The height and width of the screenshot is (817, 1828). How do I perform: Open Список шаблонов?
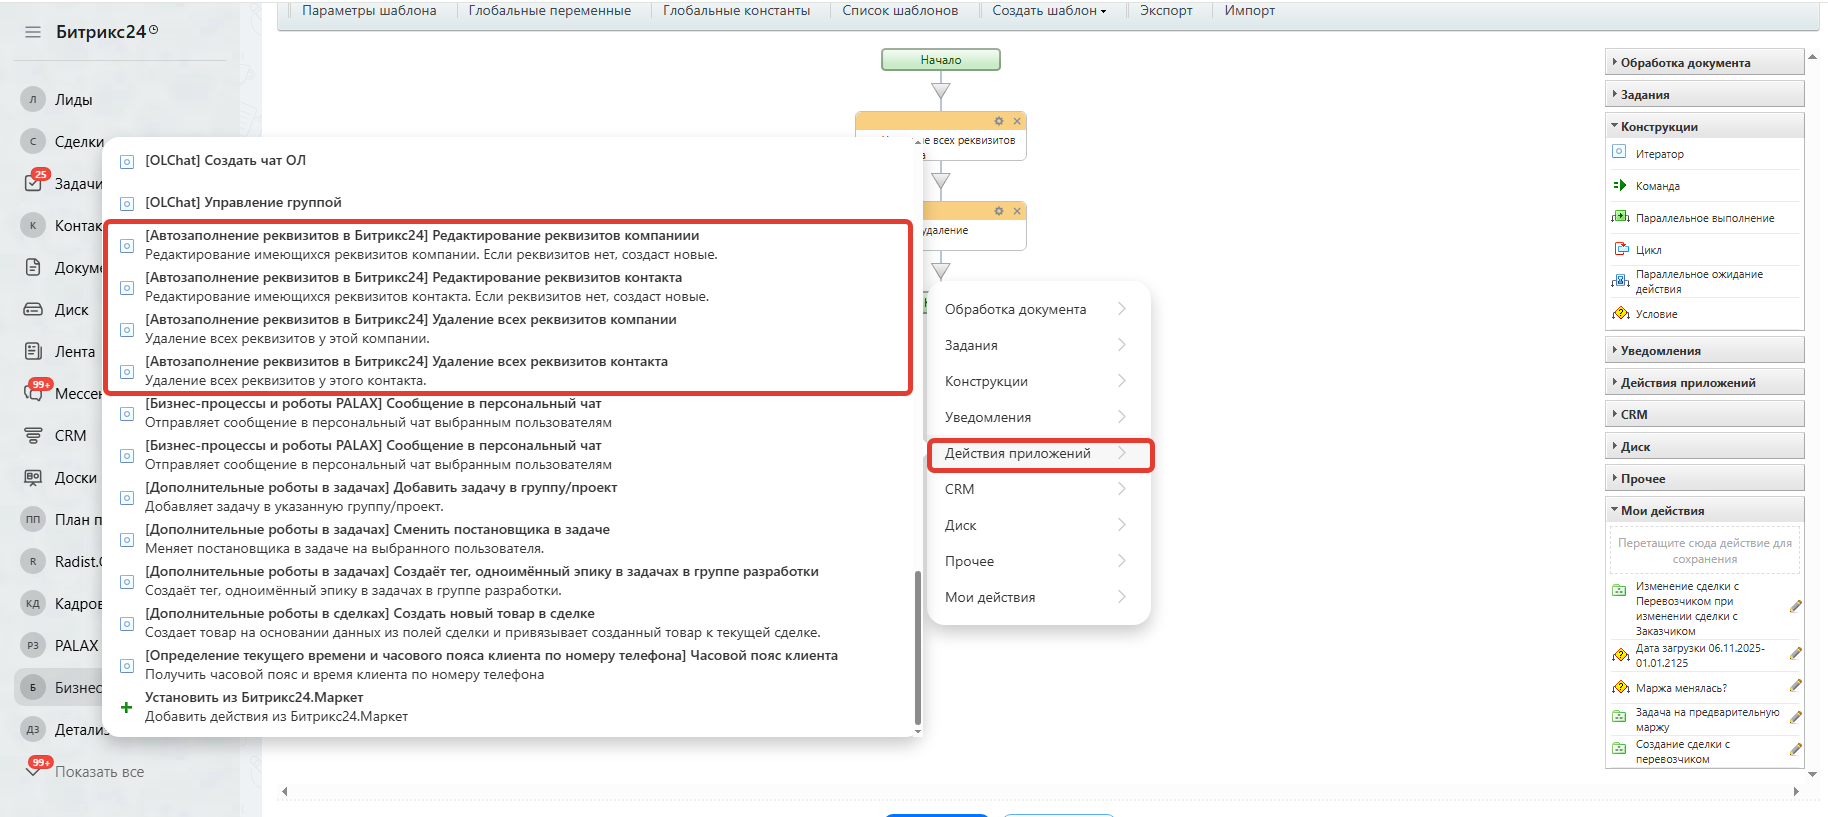(x=900, y=11)
